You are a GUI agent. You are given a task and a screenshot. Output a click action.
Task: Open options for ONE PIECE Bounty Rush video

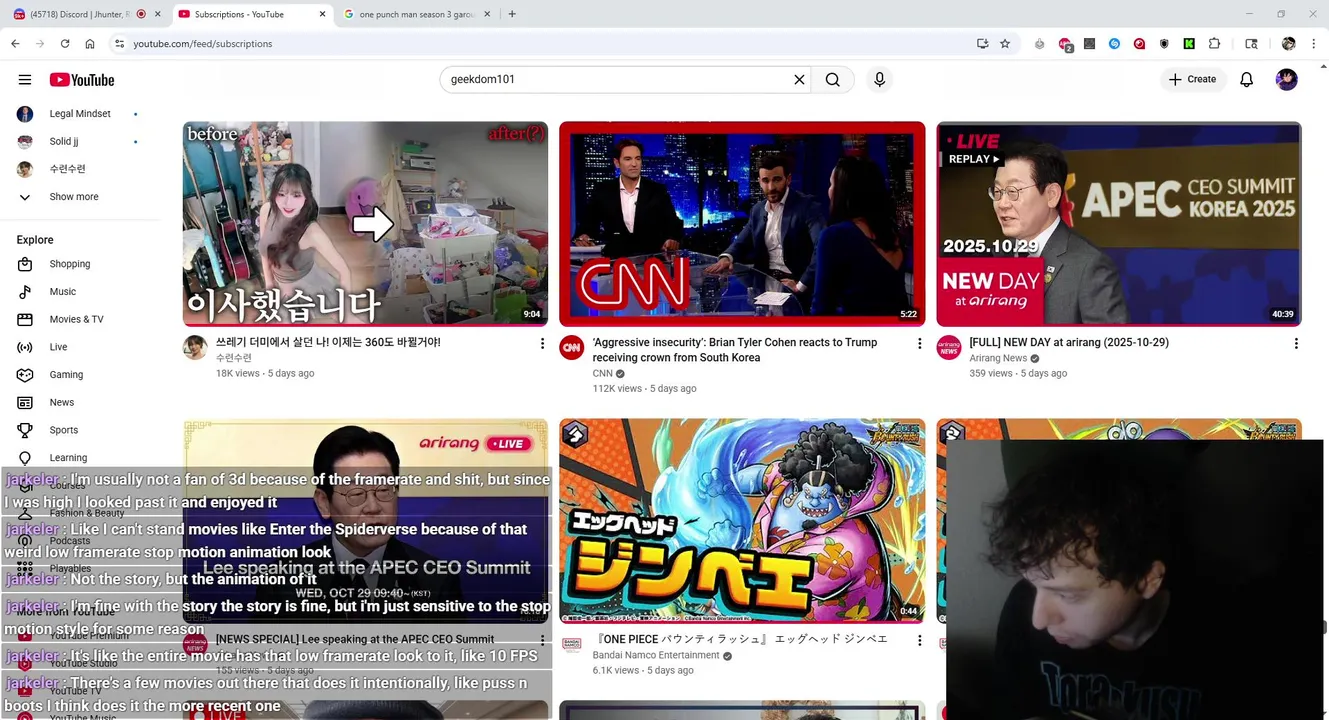(920, 640)
